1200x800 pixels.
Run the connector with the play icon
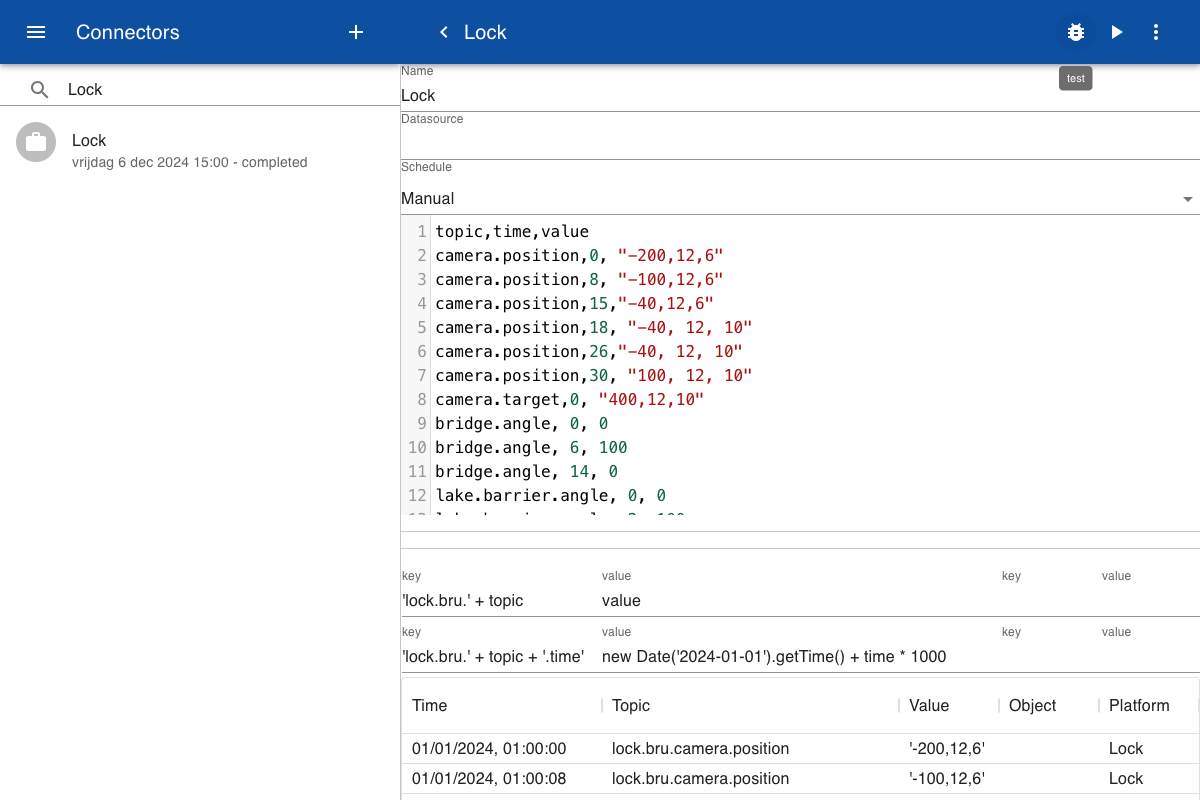[x=1116, y=32]
